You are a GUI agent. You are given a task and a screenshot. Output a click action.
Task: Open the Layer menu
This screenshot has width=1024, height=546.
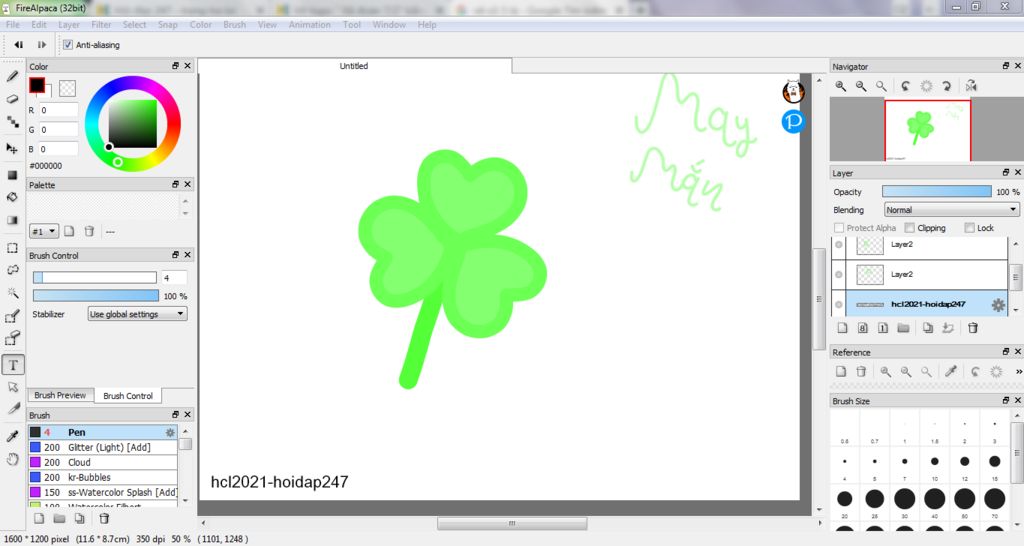click(x=69, y=25)
